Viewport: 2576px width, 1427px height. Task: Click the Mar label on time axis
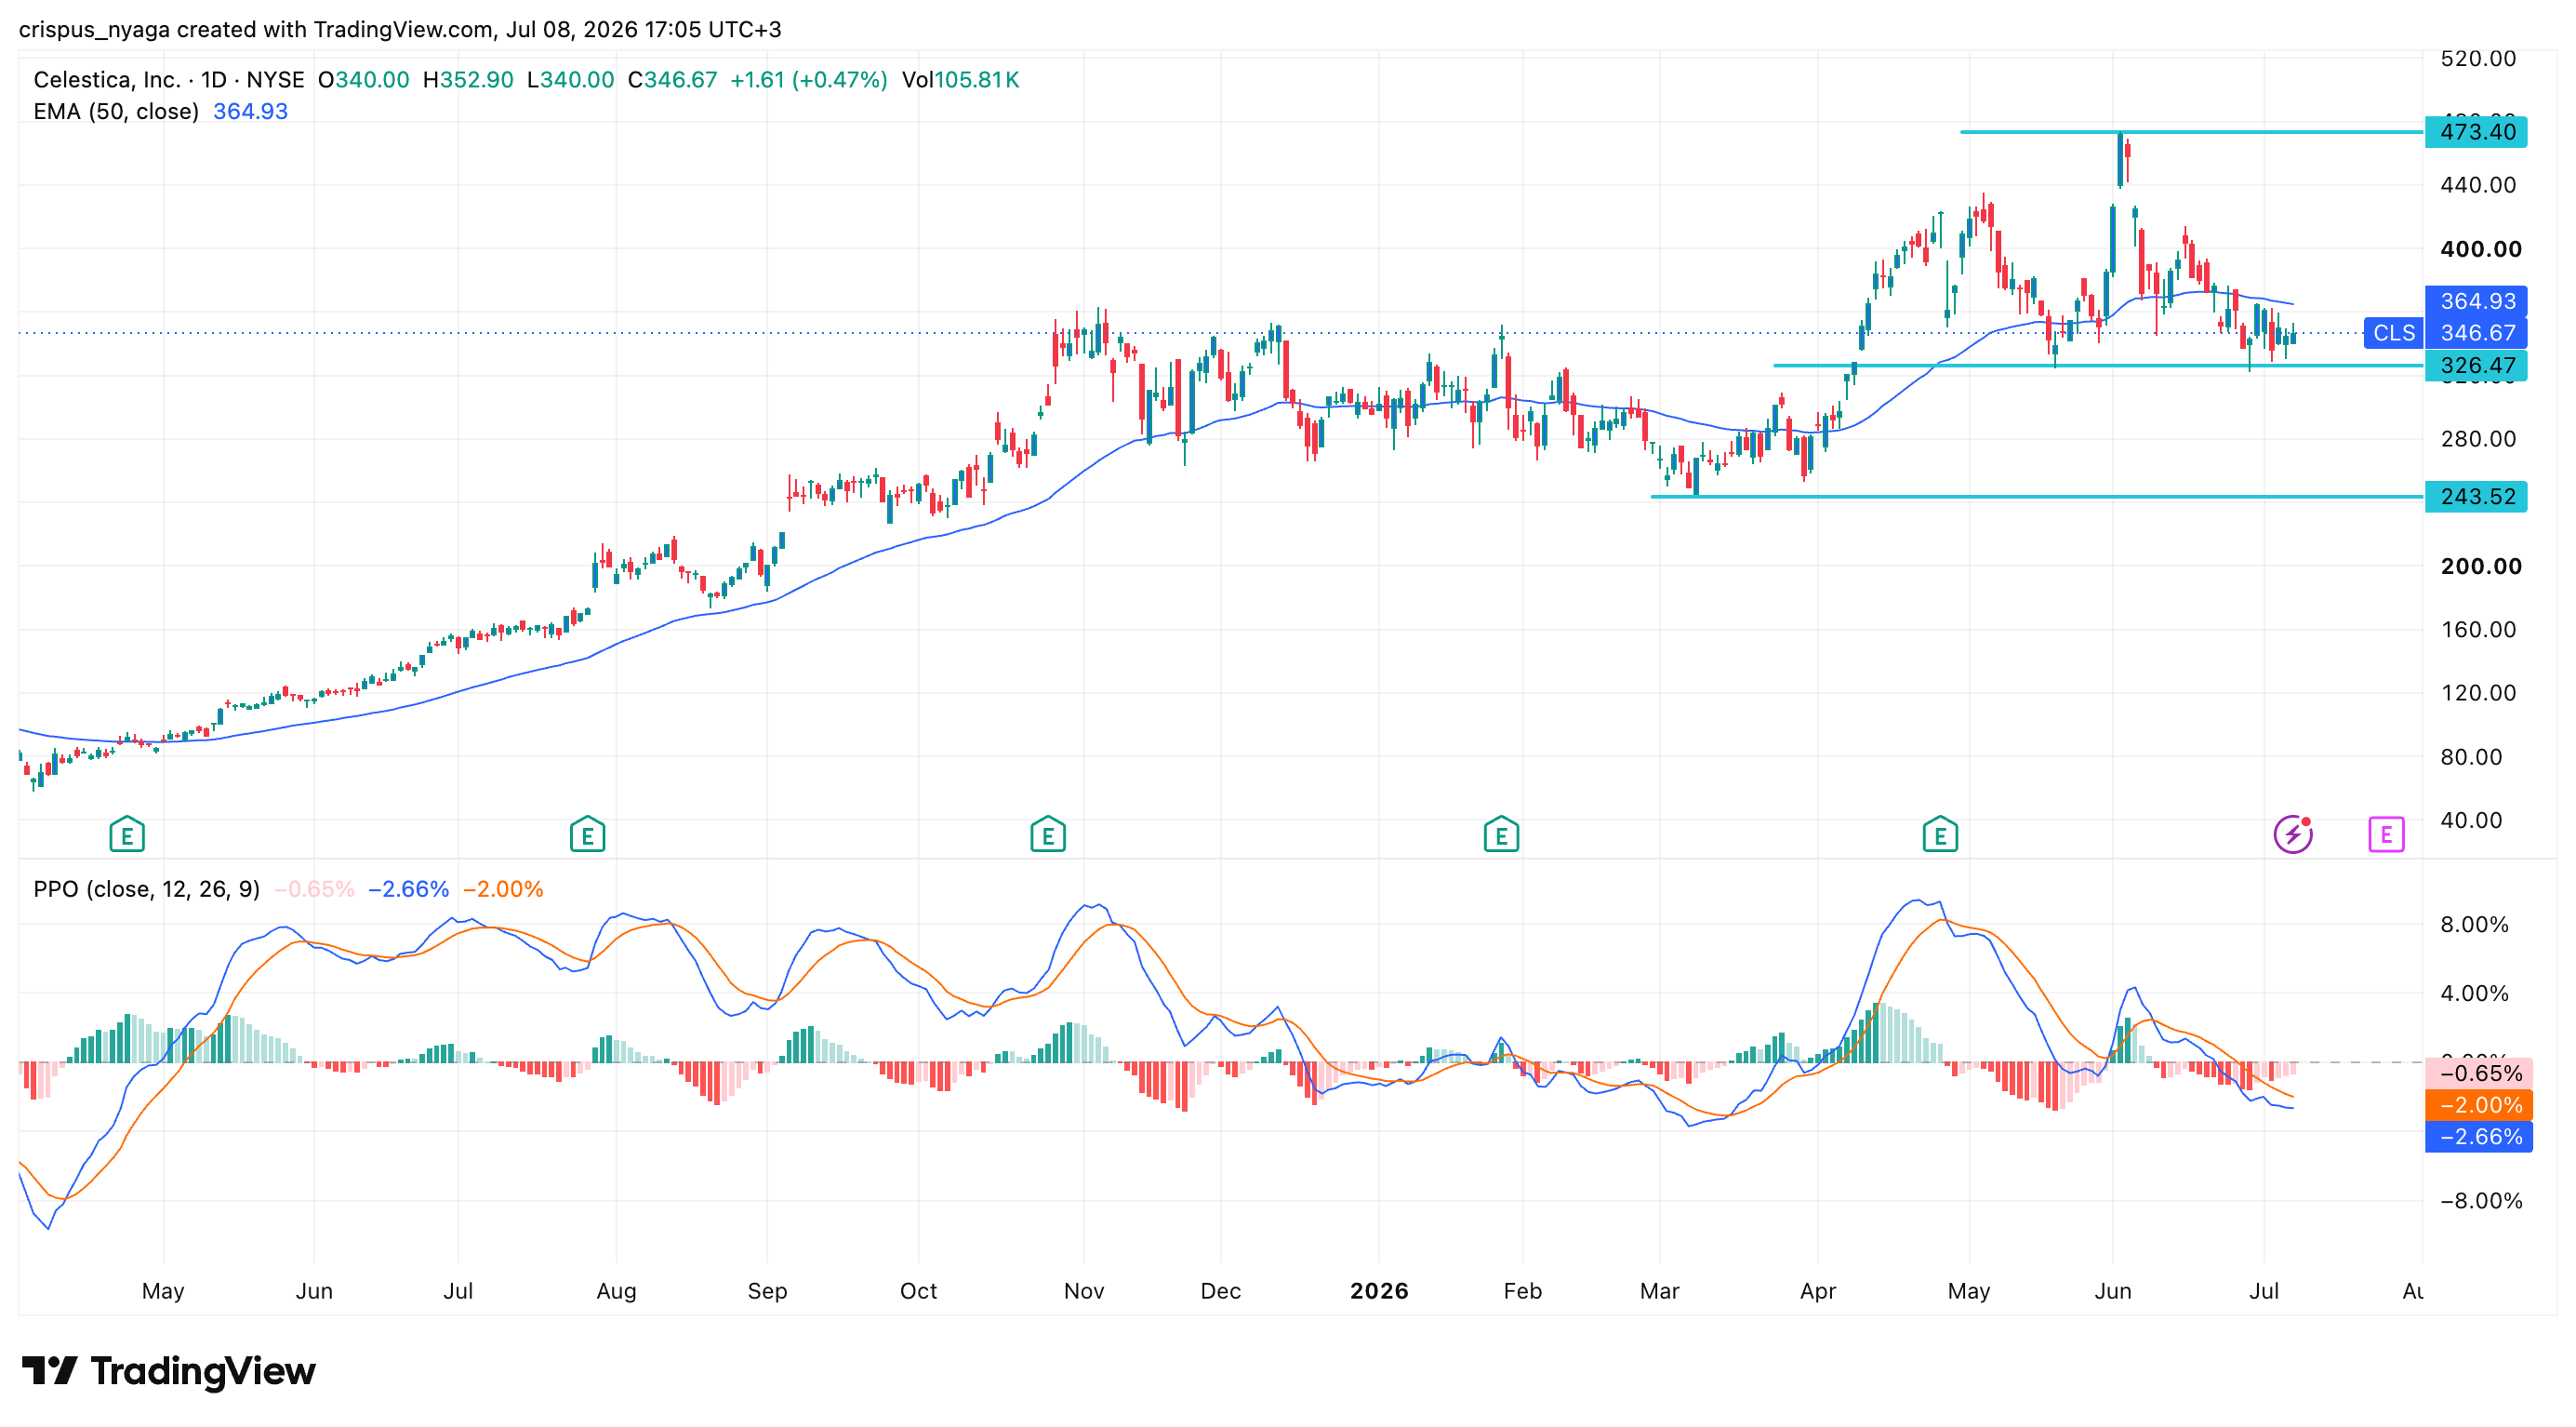click(x=1659, y=1291)
